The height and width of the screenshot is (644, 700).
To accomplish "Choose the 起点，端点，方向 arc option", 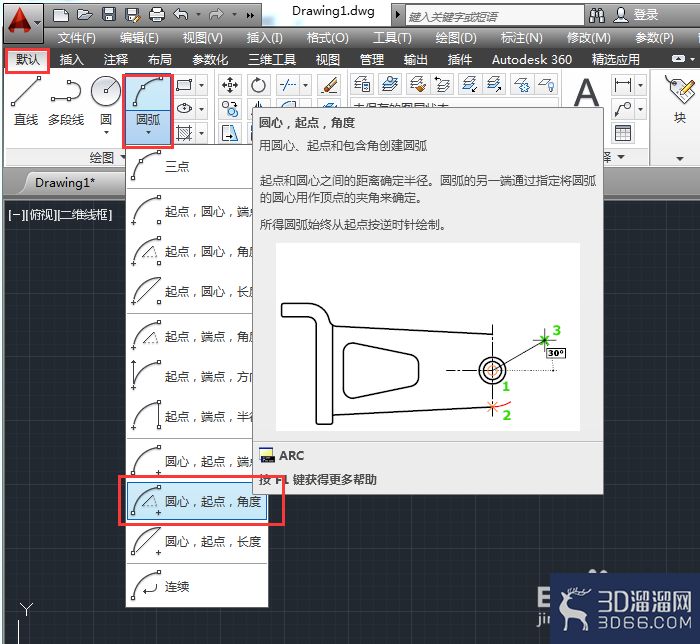I will coord(189,376).
